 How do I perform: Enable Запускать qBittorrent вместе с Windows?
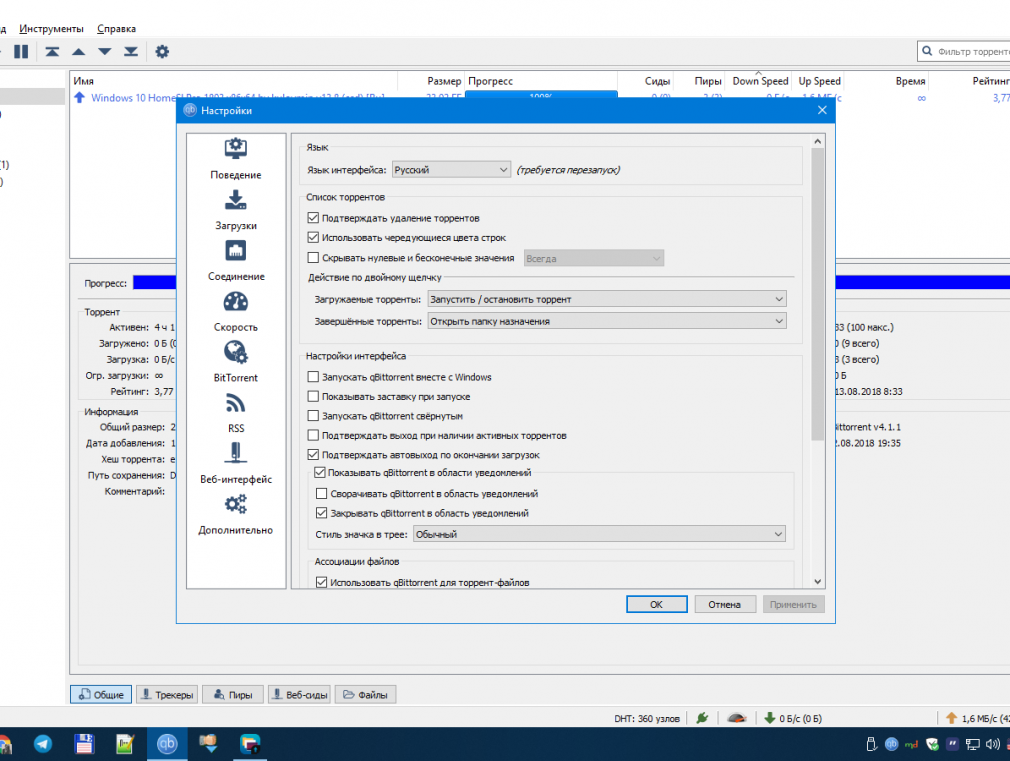tap(313, 377)
